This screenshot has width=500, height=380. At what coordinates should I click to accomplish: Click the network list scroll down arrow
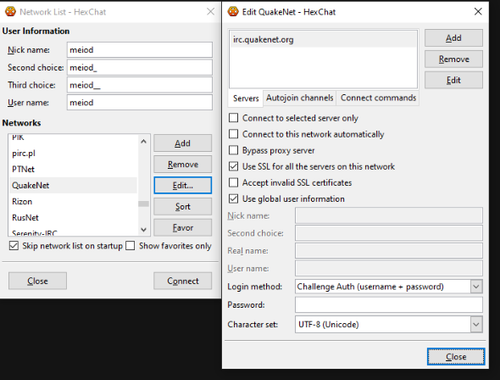pos(144,229)
